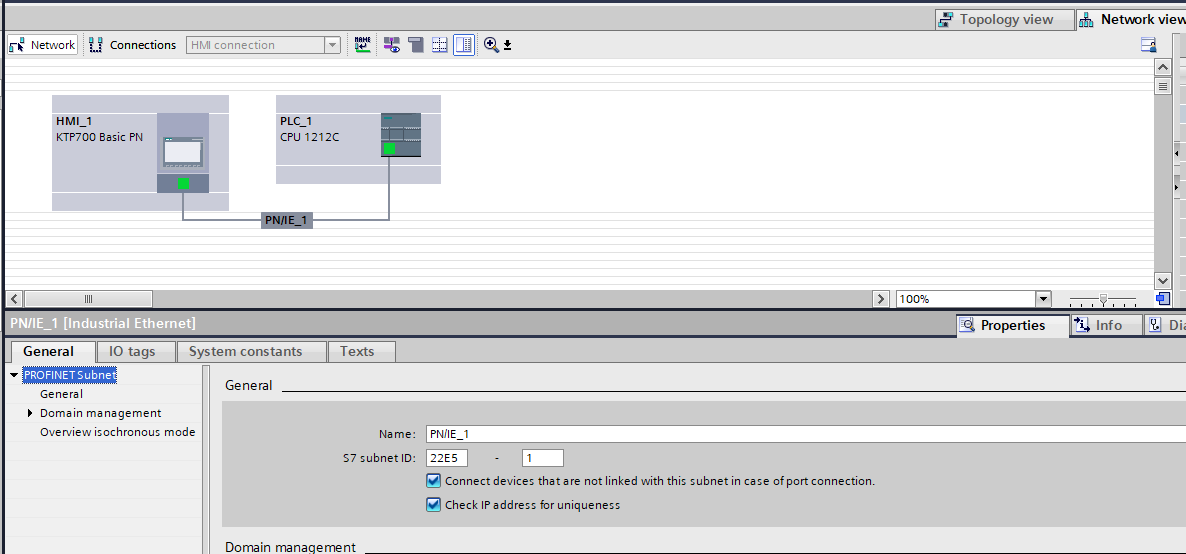Click the HMI_1 green PROFINET port
Screen dimensions: 1186x554
(x=183, y=183)
